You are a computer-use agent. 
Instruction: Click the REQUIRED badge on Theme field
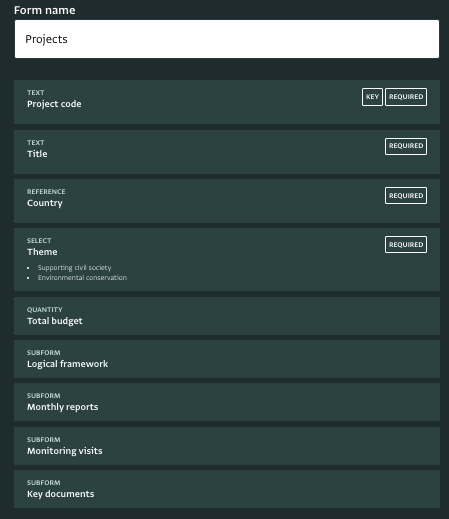[x=406, y=245]
